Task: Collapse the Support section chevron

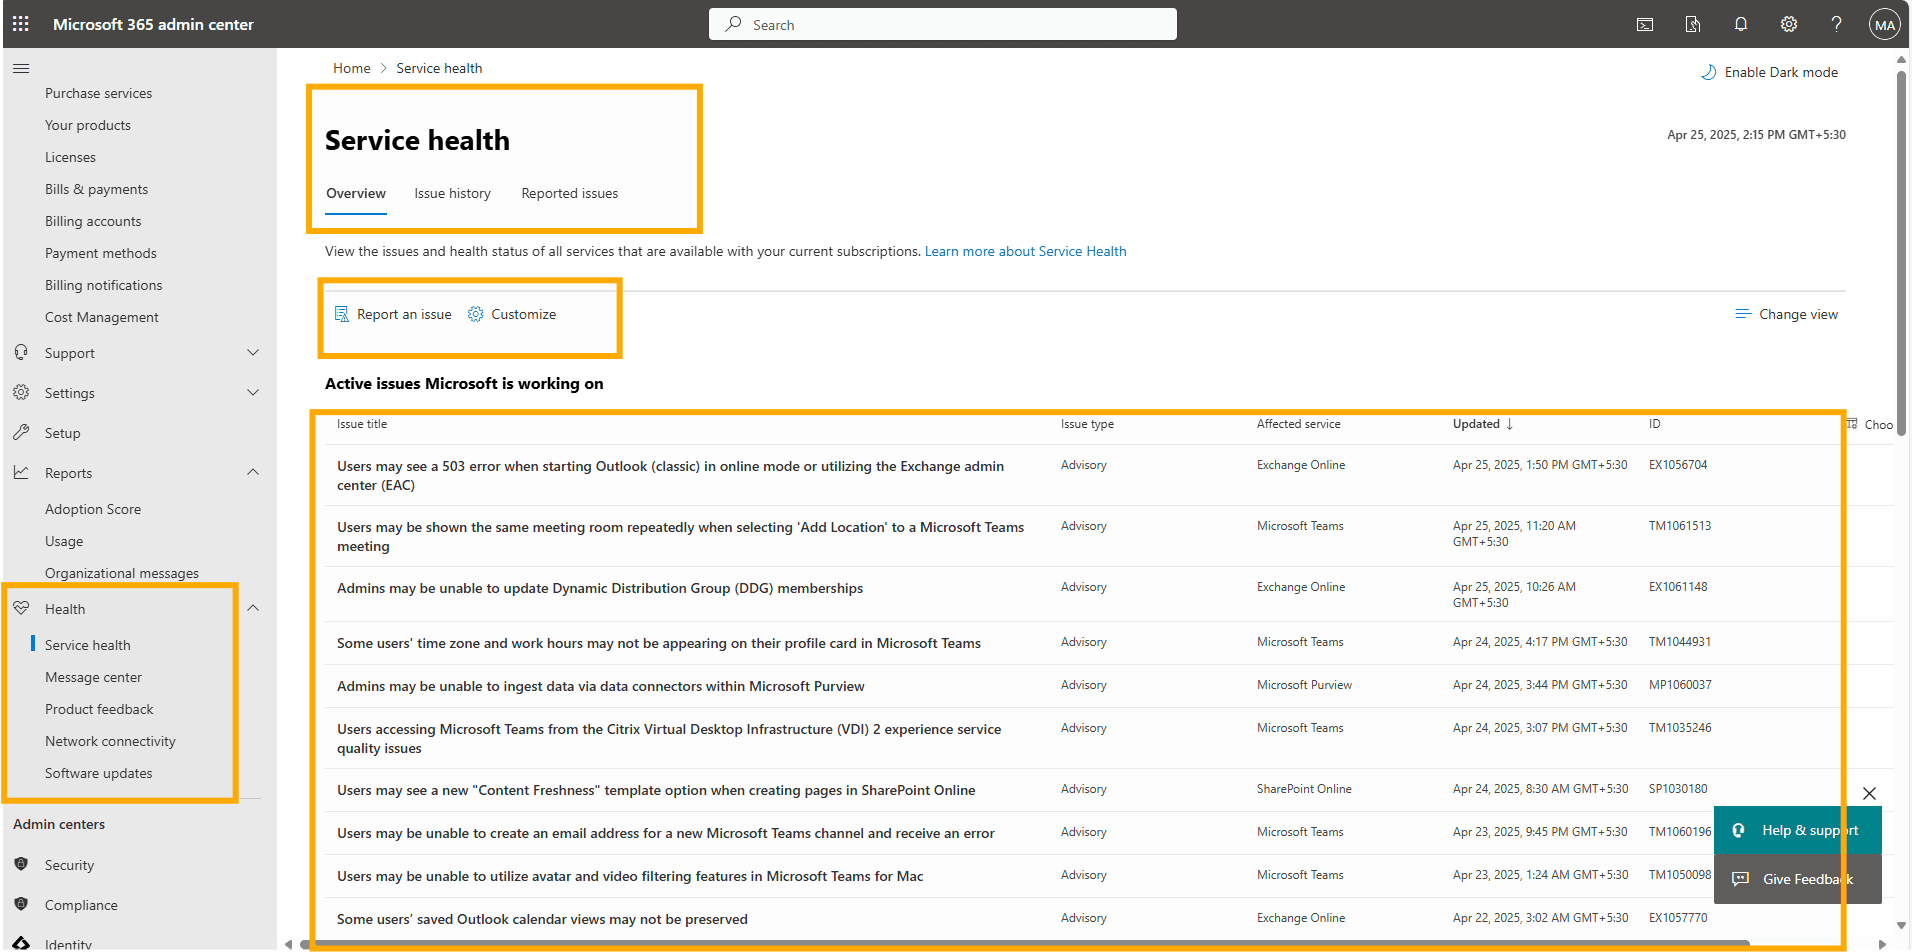Action: pos(253,352)
